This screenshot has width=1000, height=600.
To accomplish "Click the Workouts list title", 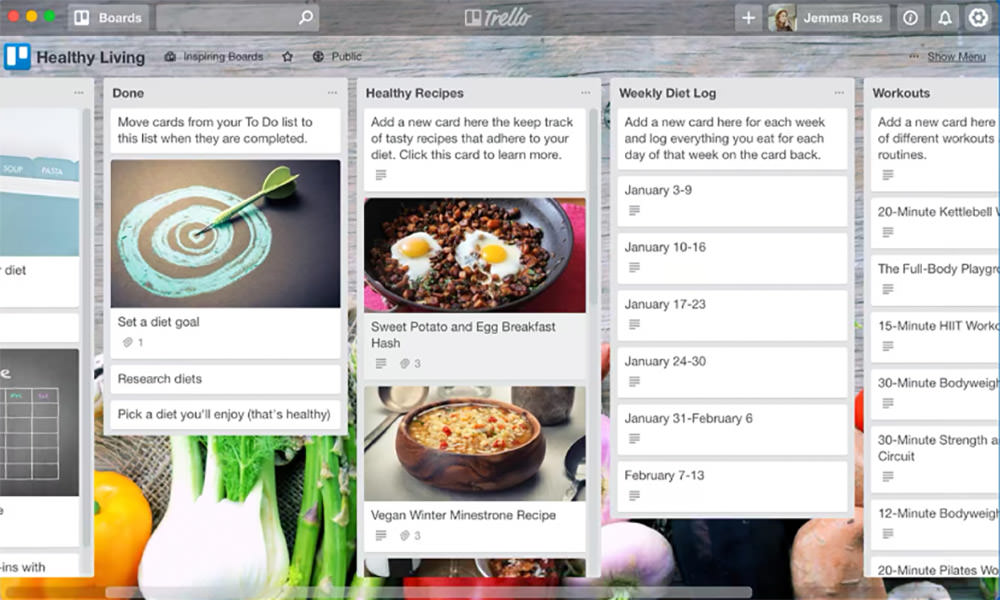I will (901, 93).
